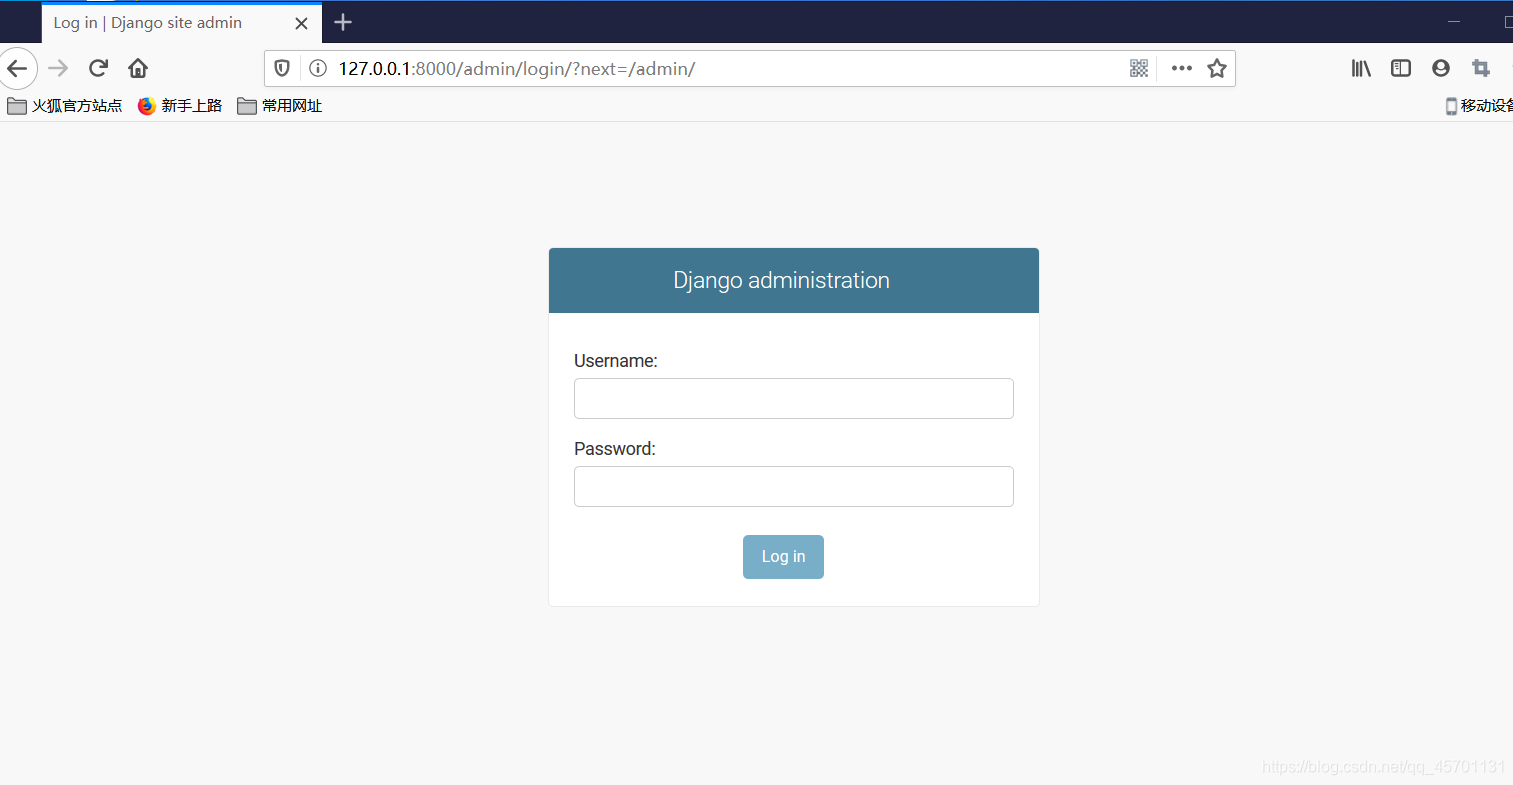
Task: Open tracking protection shield icon
Action: click(282, 68)
